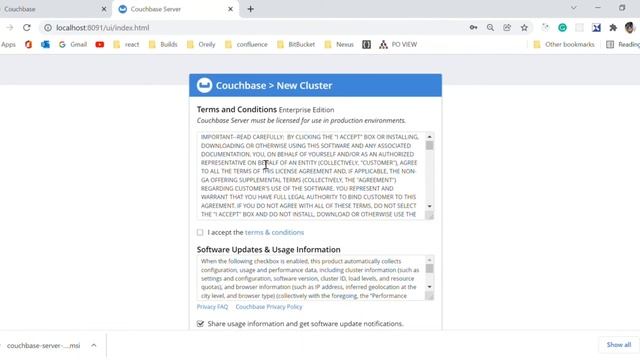Check the I accept the terms checkbox
Viewport: 640px width, 360px height.
click(200, 232)
